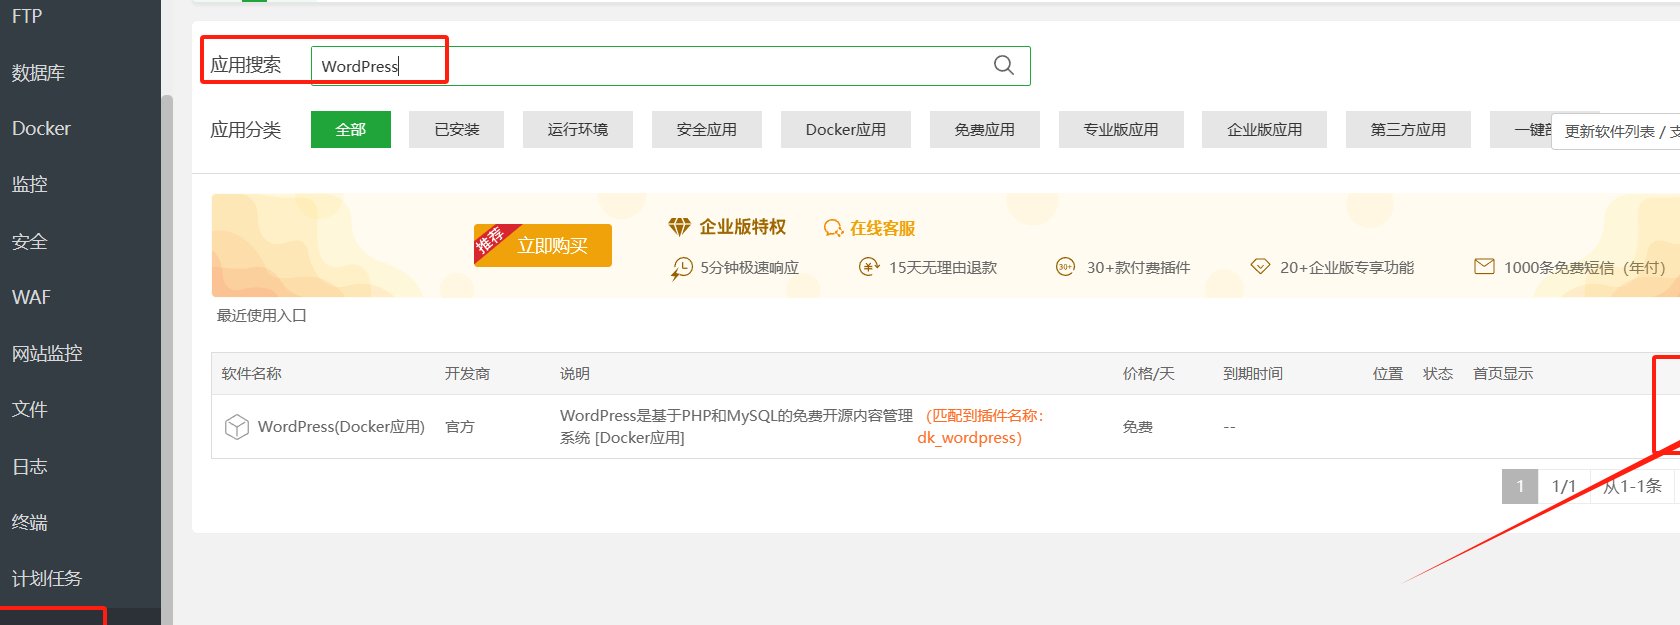The width and height of the screenshot is (1680, 625).
Task: Click the 说明 column header
Action: click(575, 373)
